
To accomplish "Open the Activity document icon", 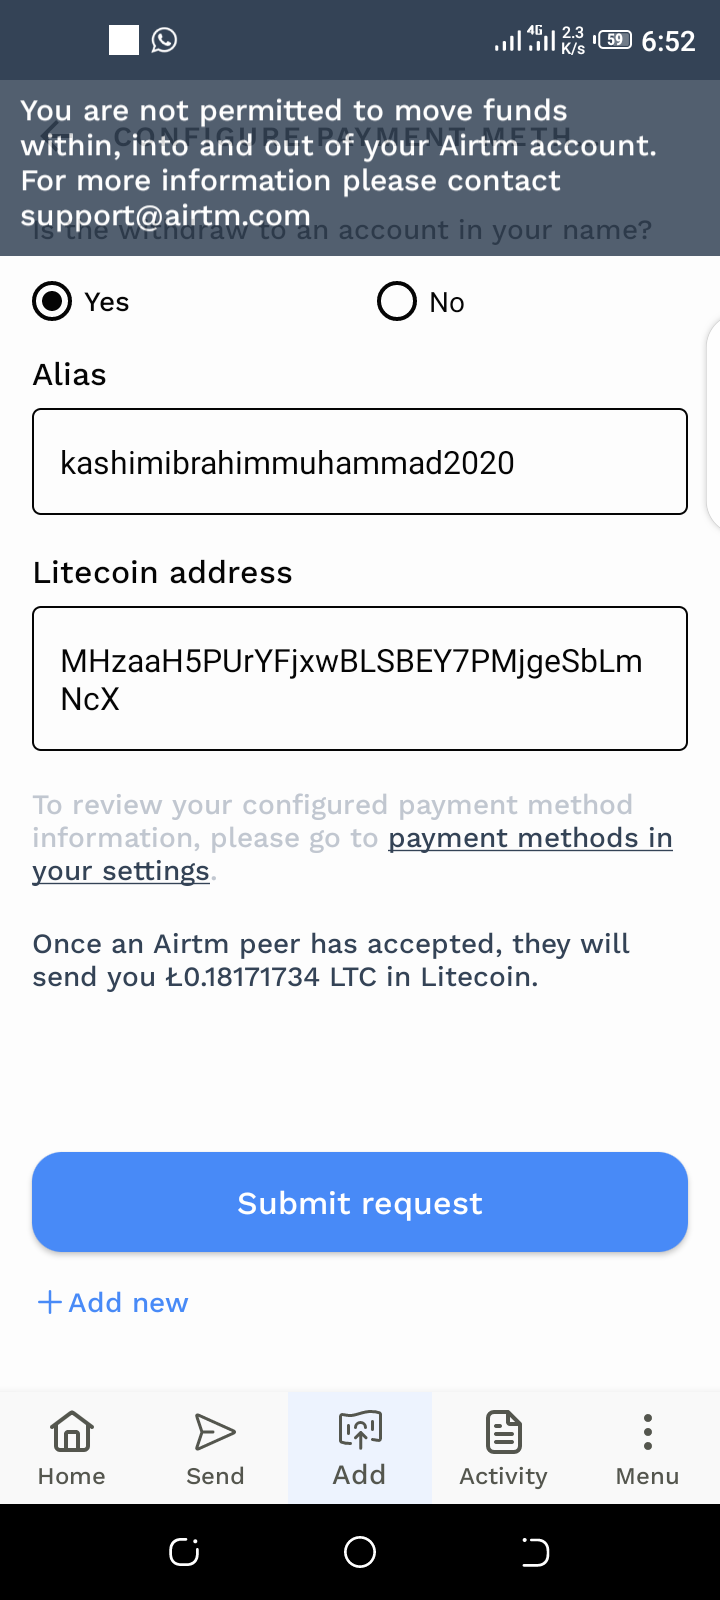I will pos(503,1432).
